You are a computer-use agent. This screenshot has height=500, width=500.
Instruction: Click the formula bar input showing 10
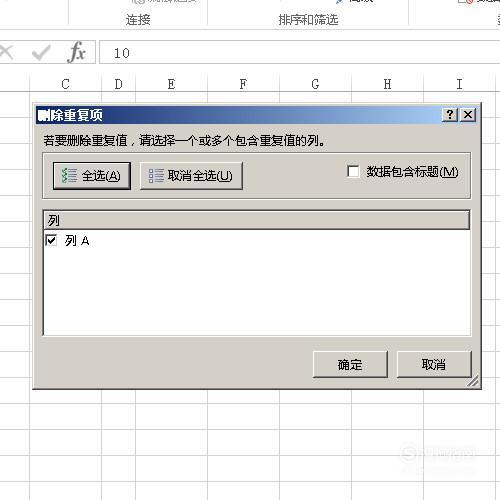[300, 52]
